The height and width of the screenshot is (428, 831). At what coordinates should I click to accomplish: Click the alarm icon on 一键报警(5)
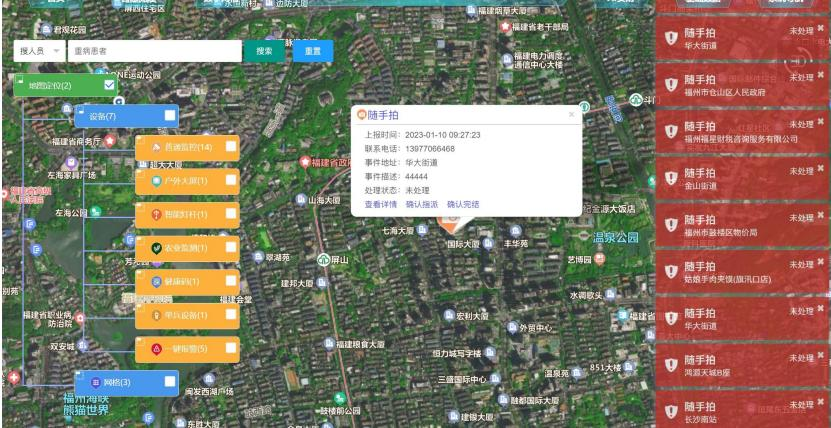pyautogui.click(x=156, y=349)
